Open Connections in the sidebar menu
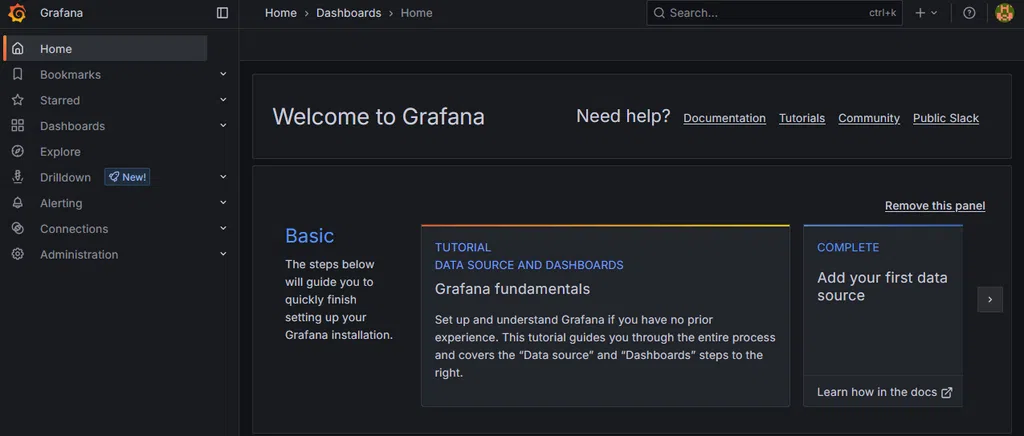 point(74,228)
